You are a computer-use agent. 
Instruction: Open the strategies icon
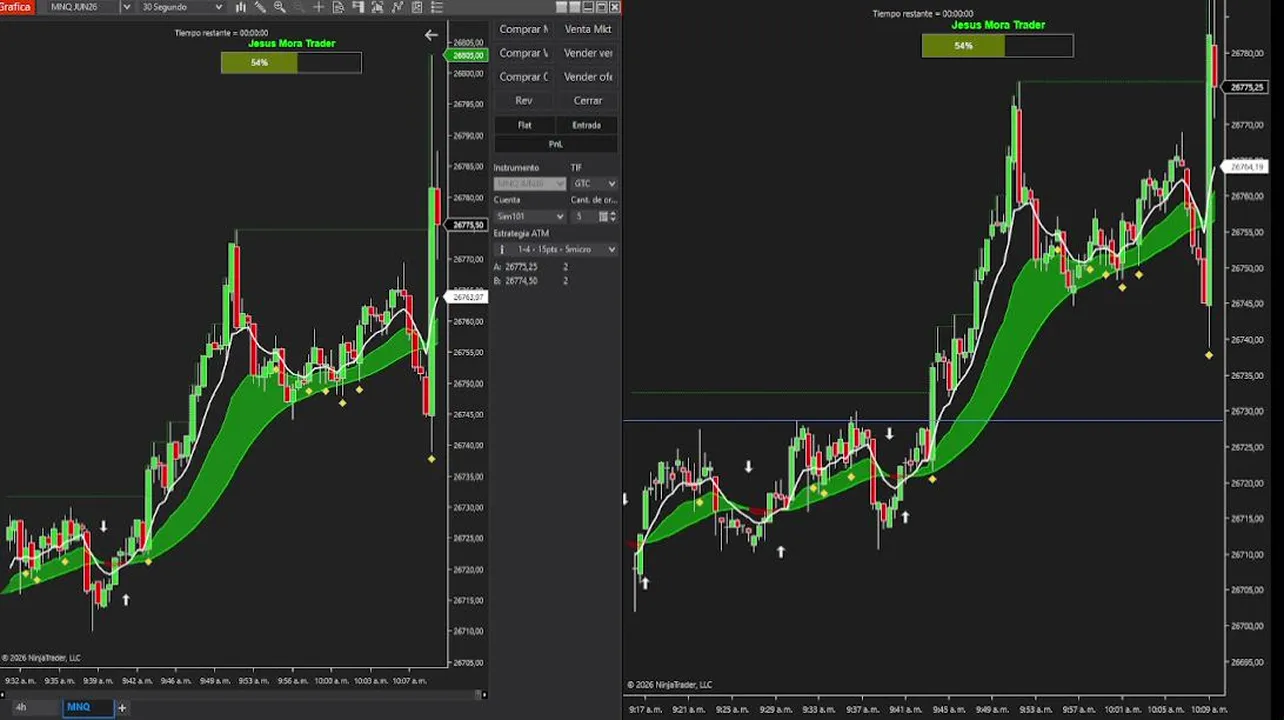pos(417,7)
